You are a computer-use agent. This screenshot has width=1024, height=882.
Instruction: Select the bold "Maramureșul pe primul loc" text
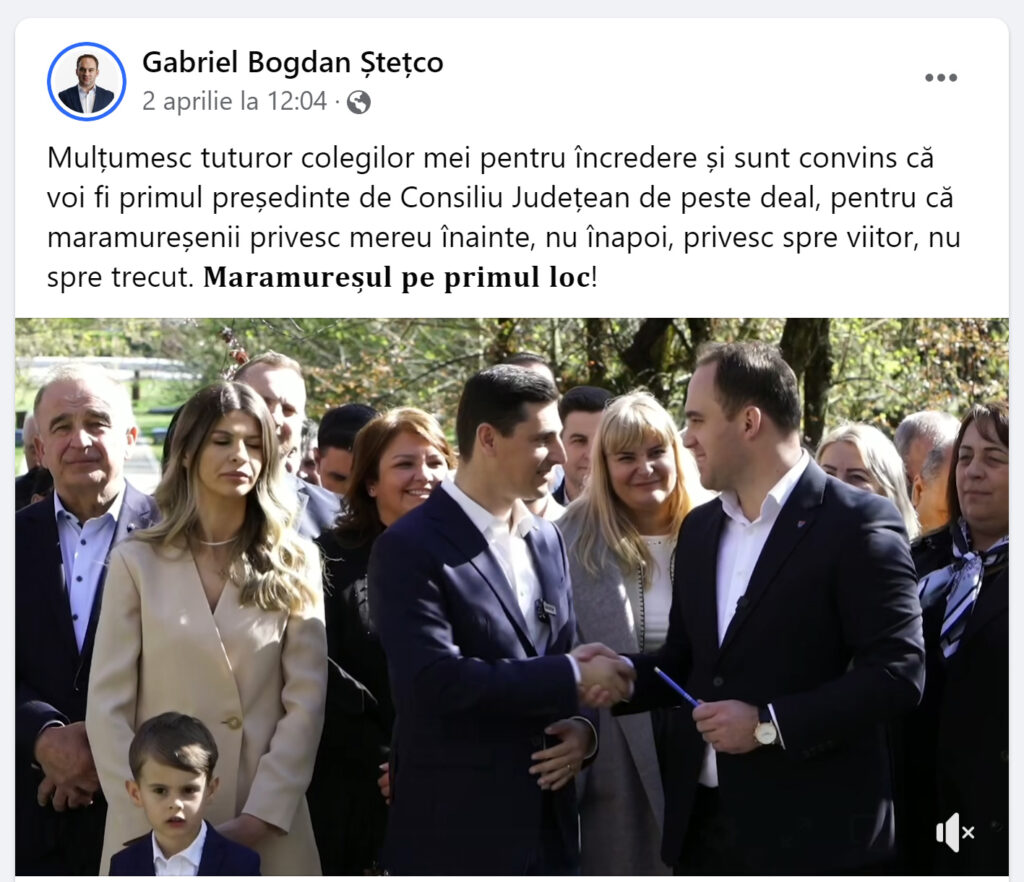[397, 277]
